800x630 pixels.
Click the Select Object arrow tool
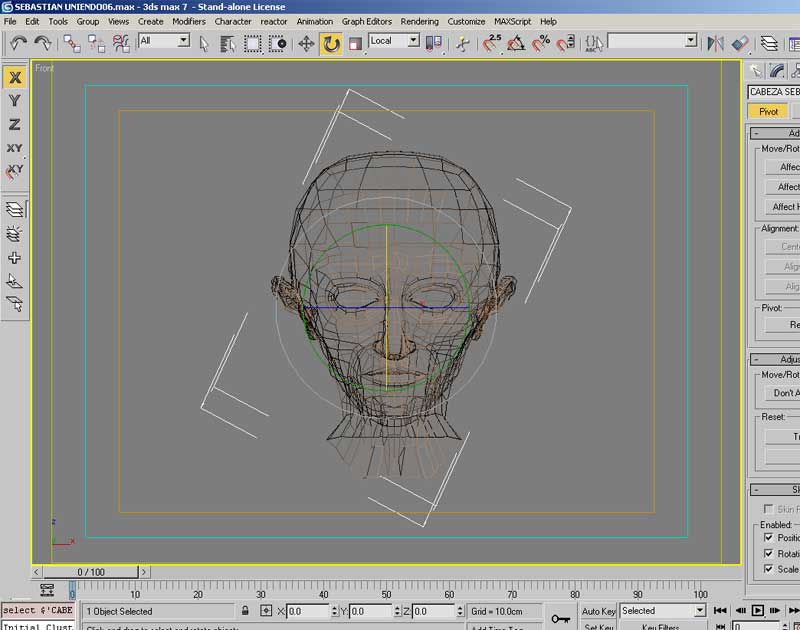[204, 43]
